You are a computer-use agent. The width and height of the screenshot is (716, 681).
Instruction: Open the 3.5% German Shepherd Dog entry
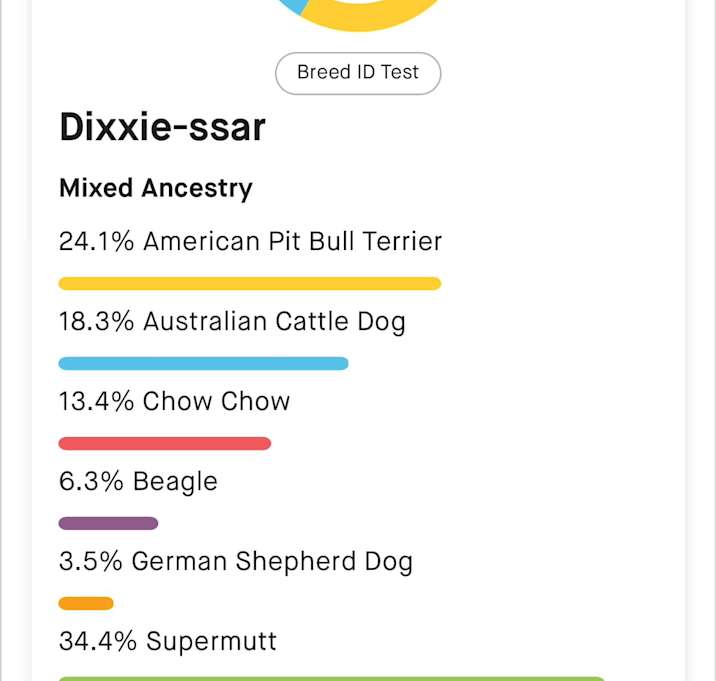coord(236,561)
